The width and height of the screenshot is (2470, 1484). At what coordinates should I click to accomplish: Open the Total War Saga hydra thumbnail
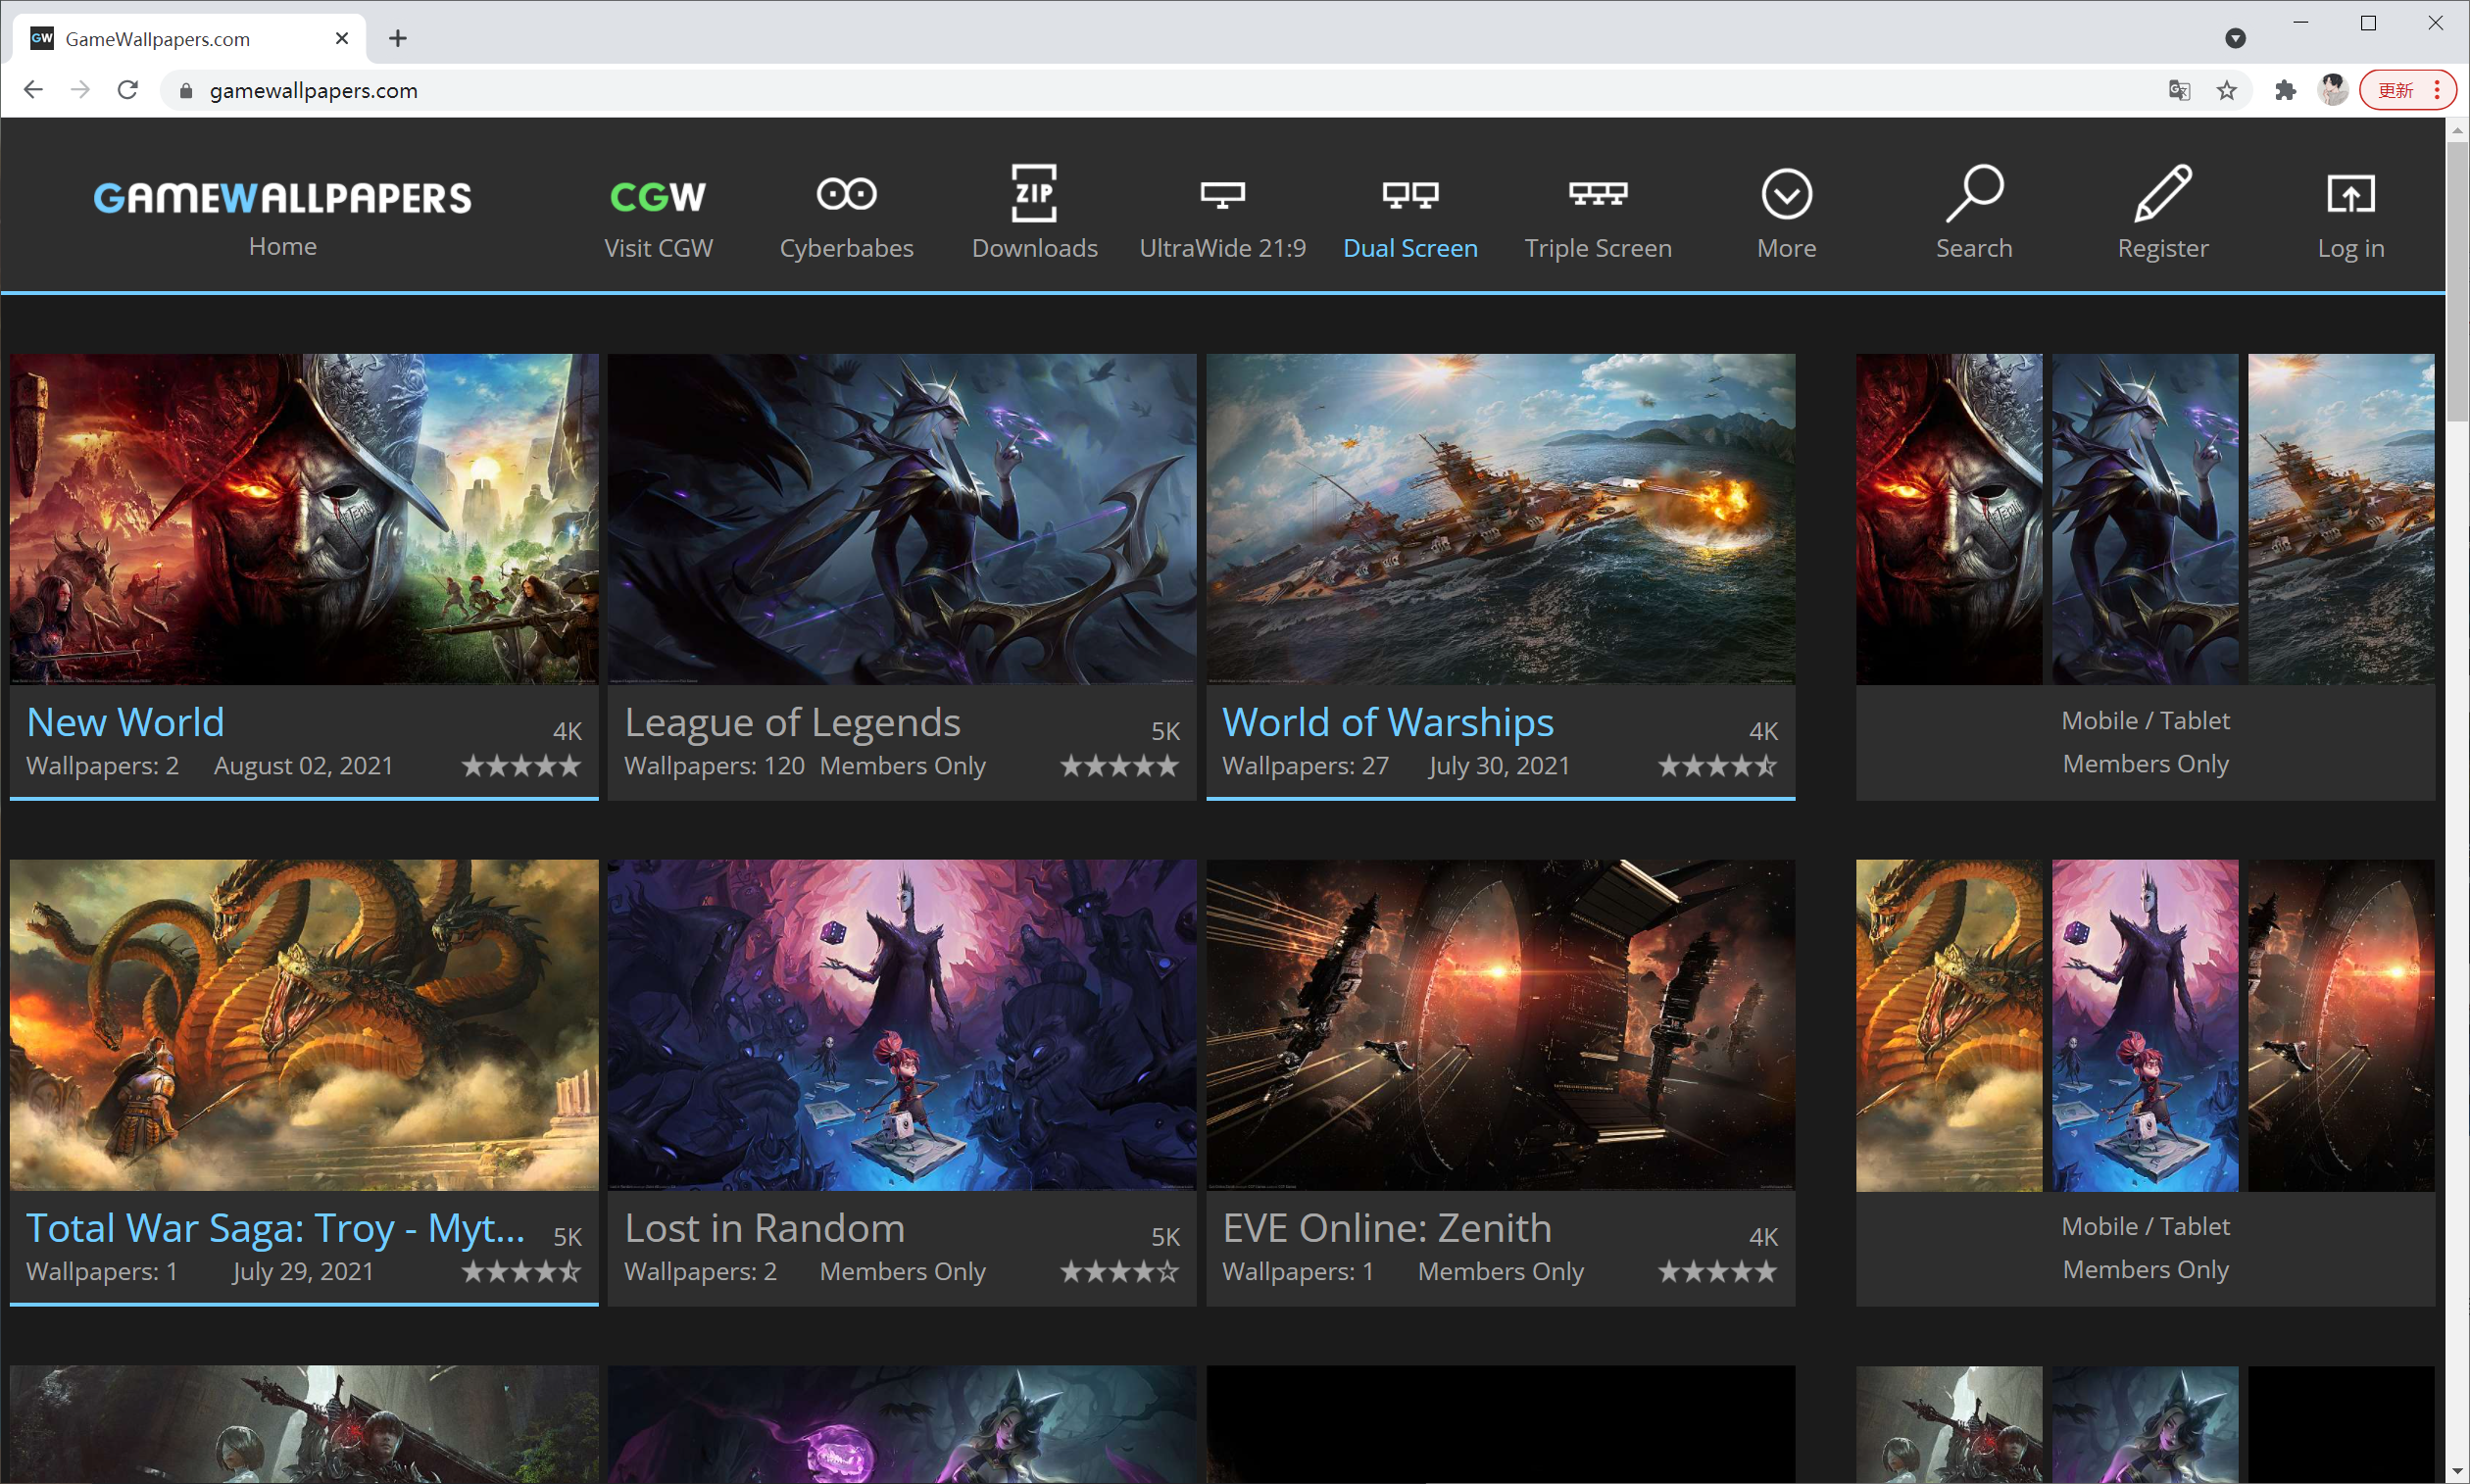tap(304, 1025)
